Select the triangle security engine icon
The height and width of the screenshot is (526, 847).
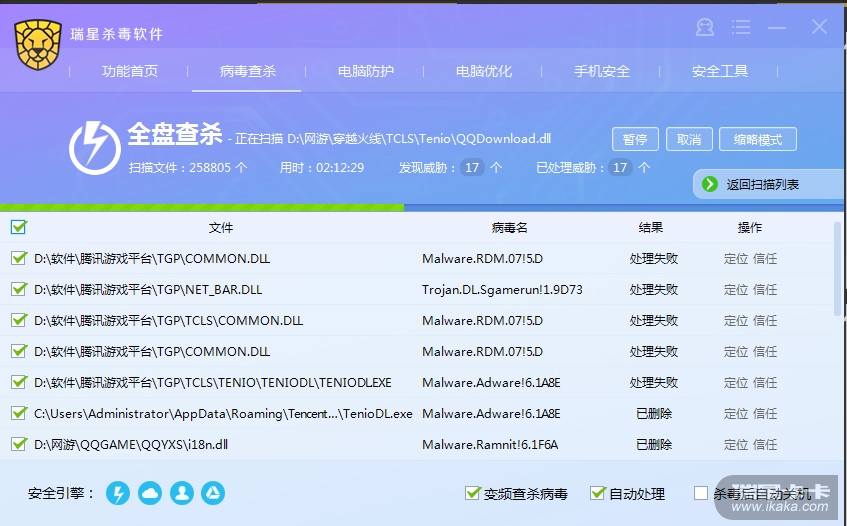pos(213,493)
